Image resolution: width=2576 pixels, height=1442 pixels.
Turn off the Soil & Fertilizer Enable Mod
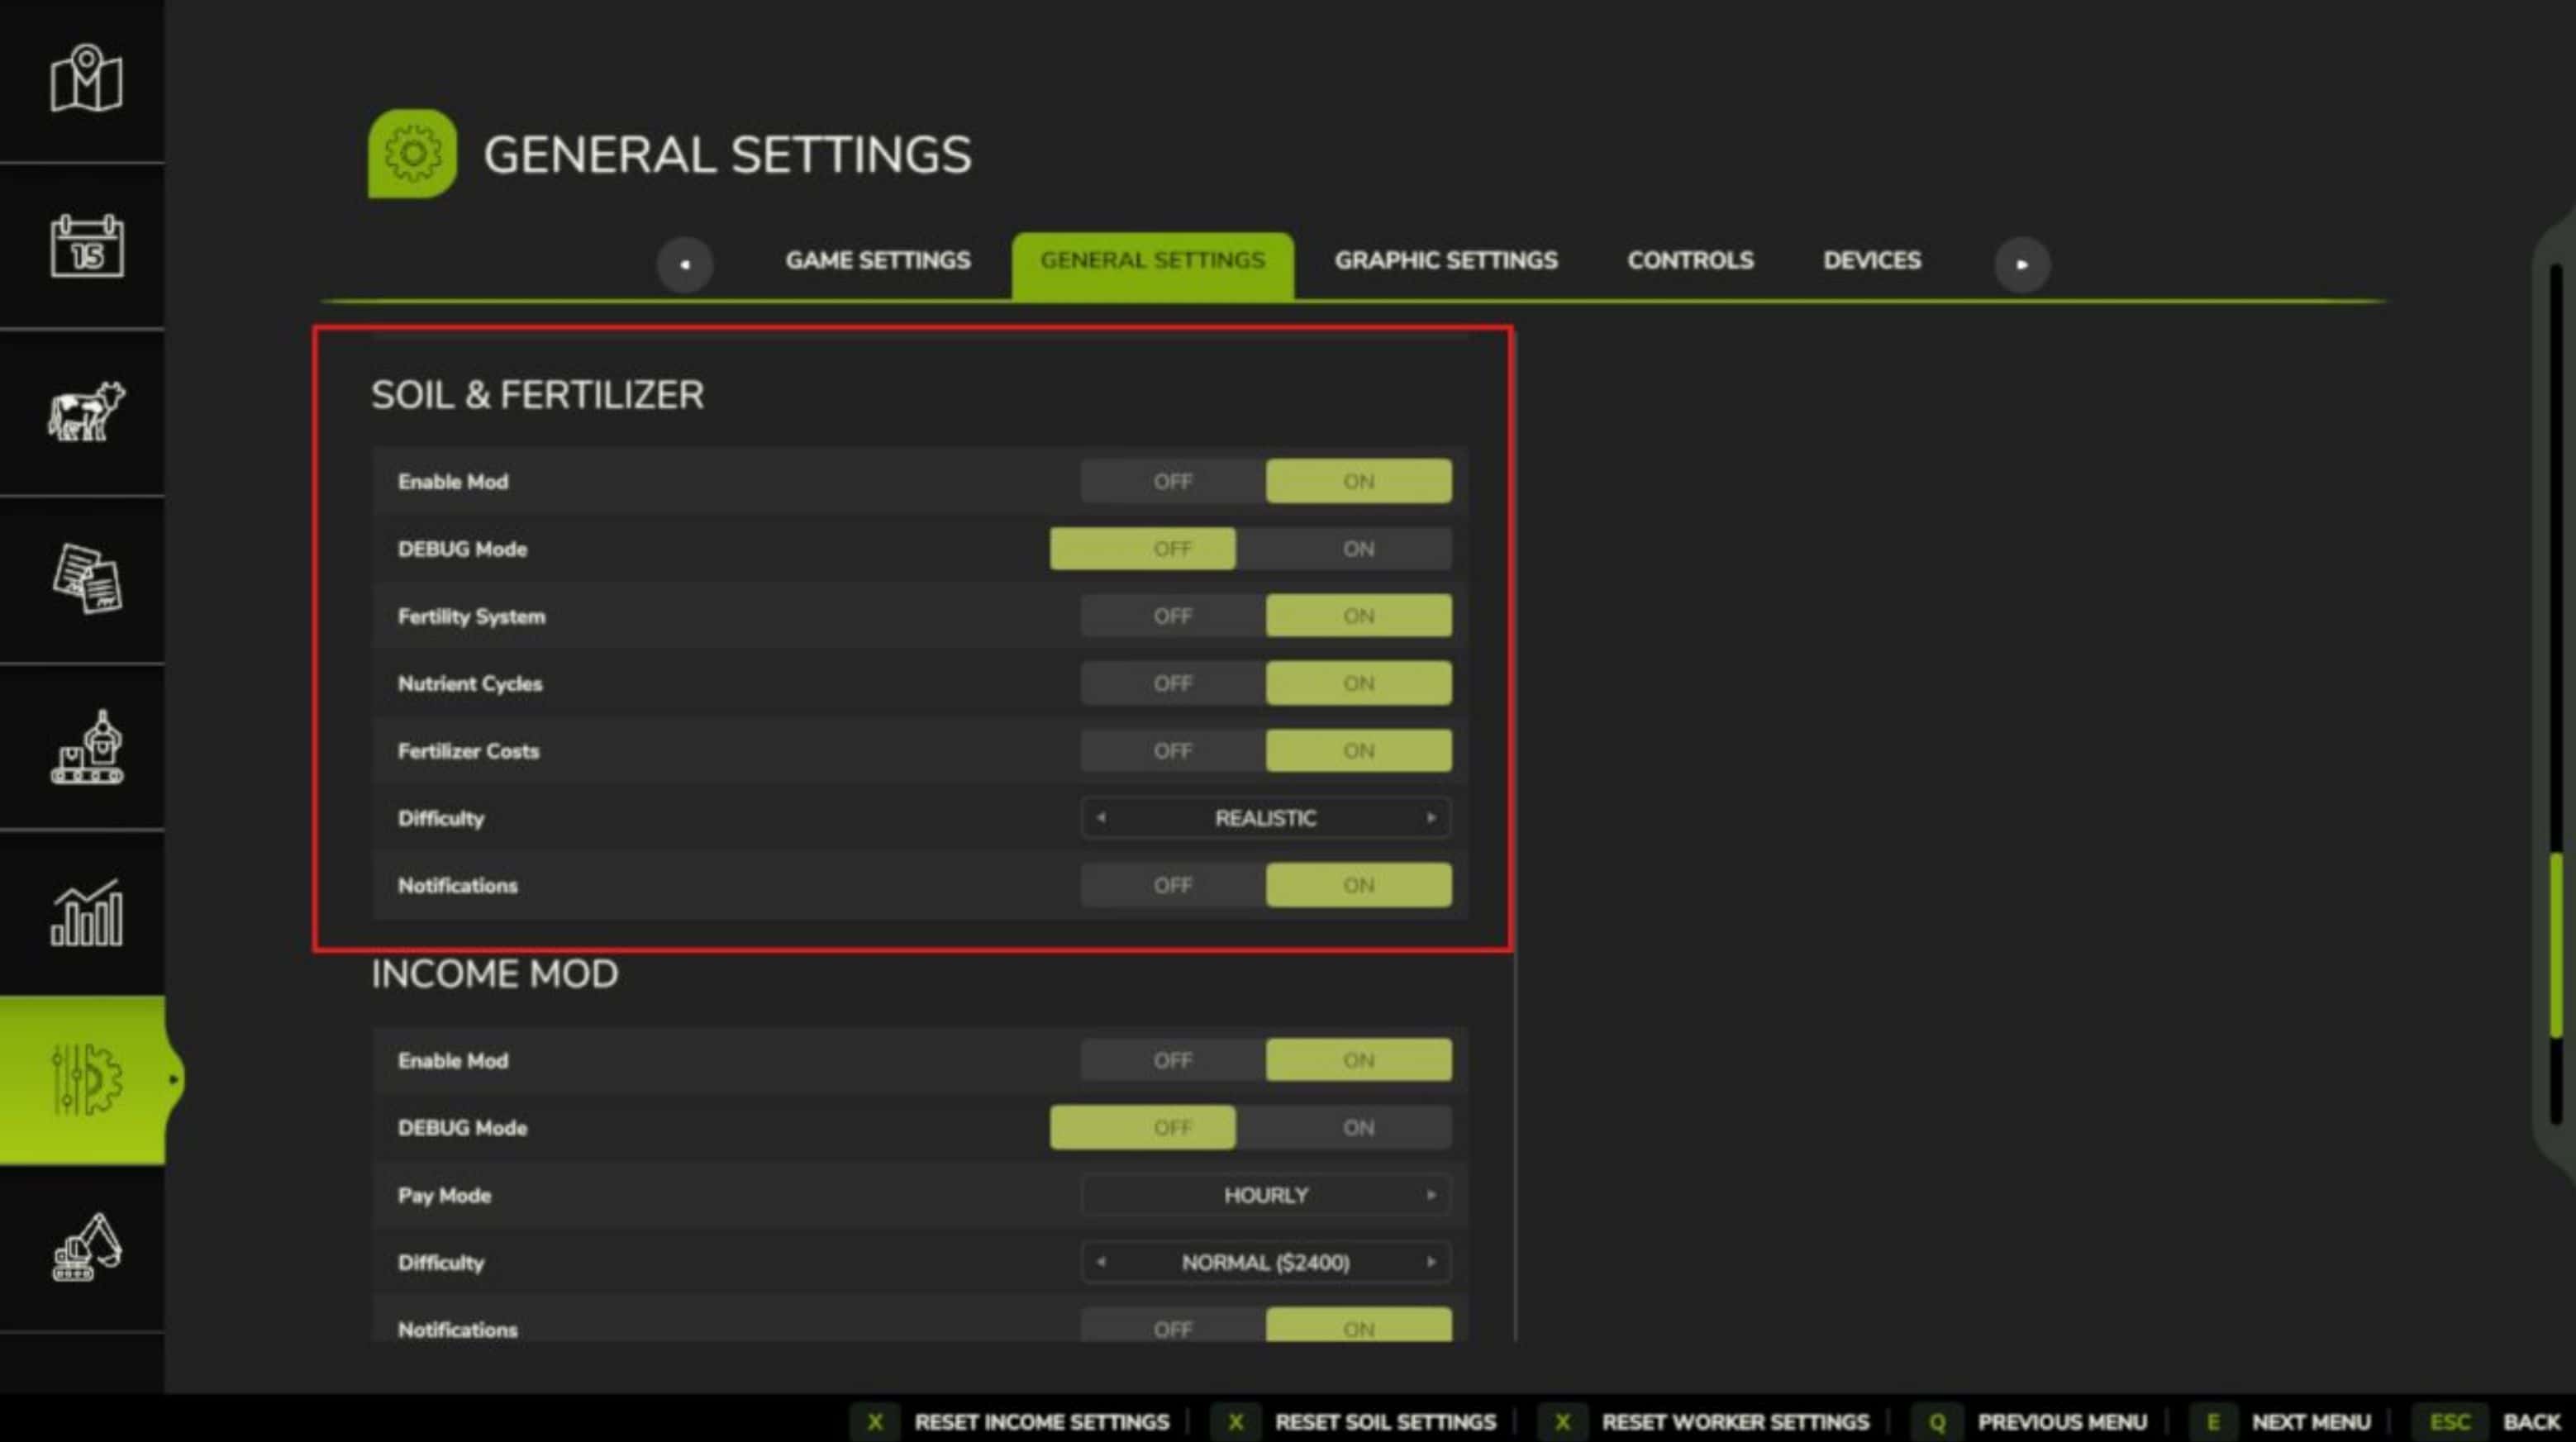tap(1171, 481)
